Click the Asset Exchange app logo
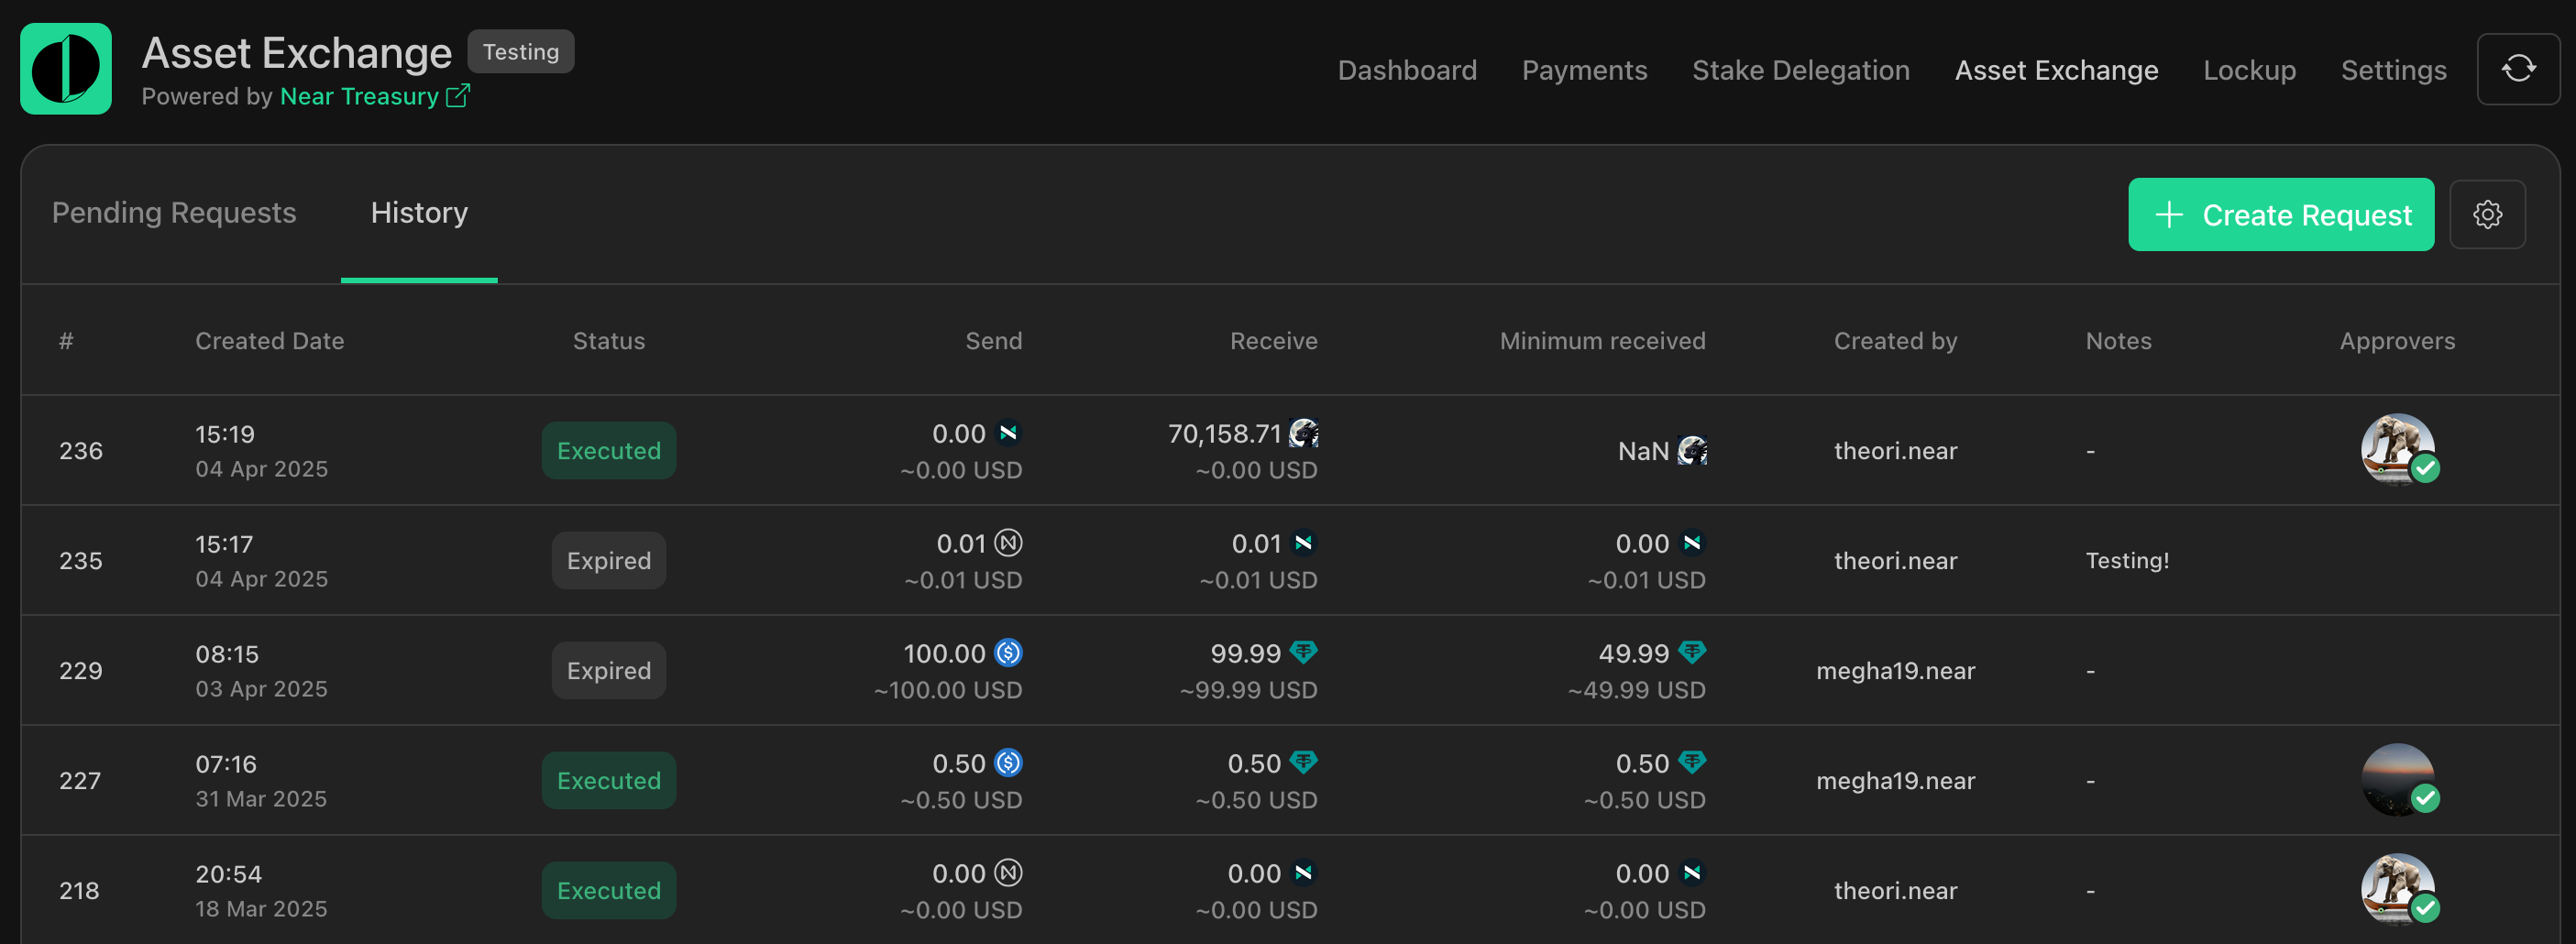Image resolution: width=2576 pixels, height=944 pixels. click(66, 69)
